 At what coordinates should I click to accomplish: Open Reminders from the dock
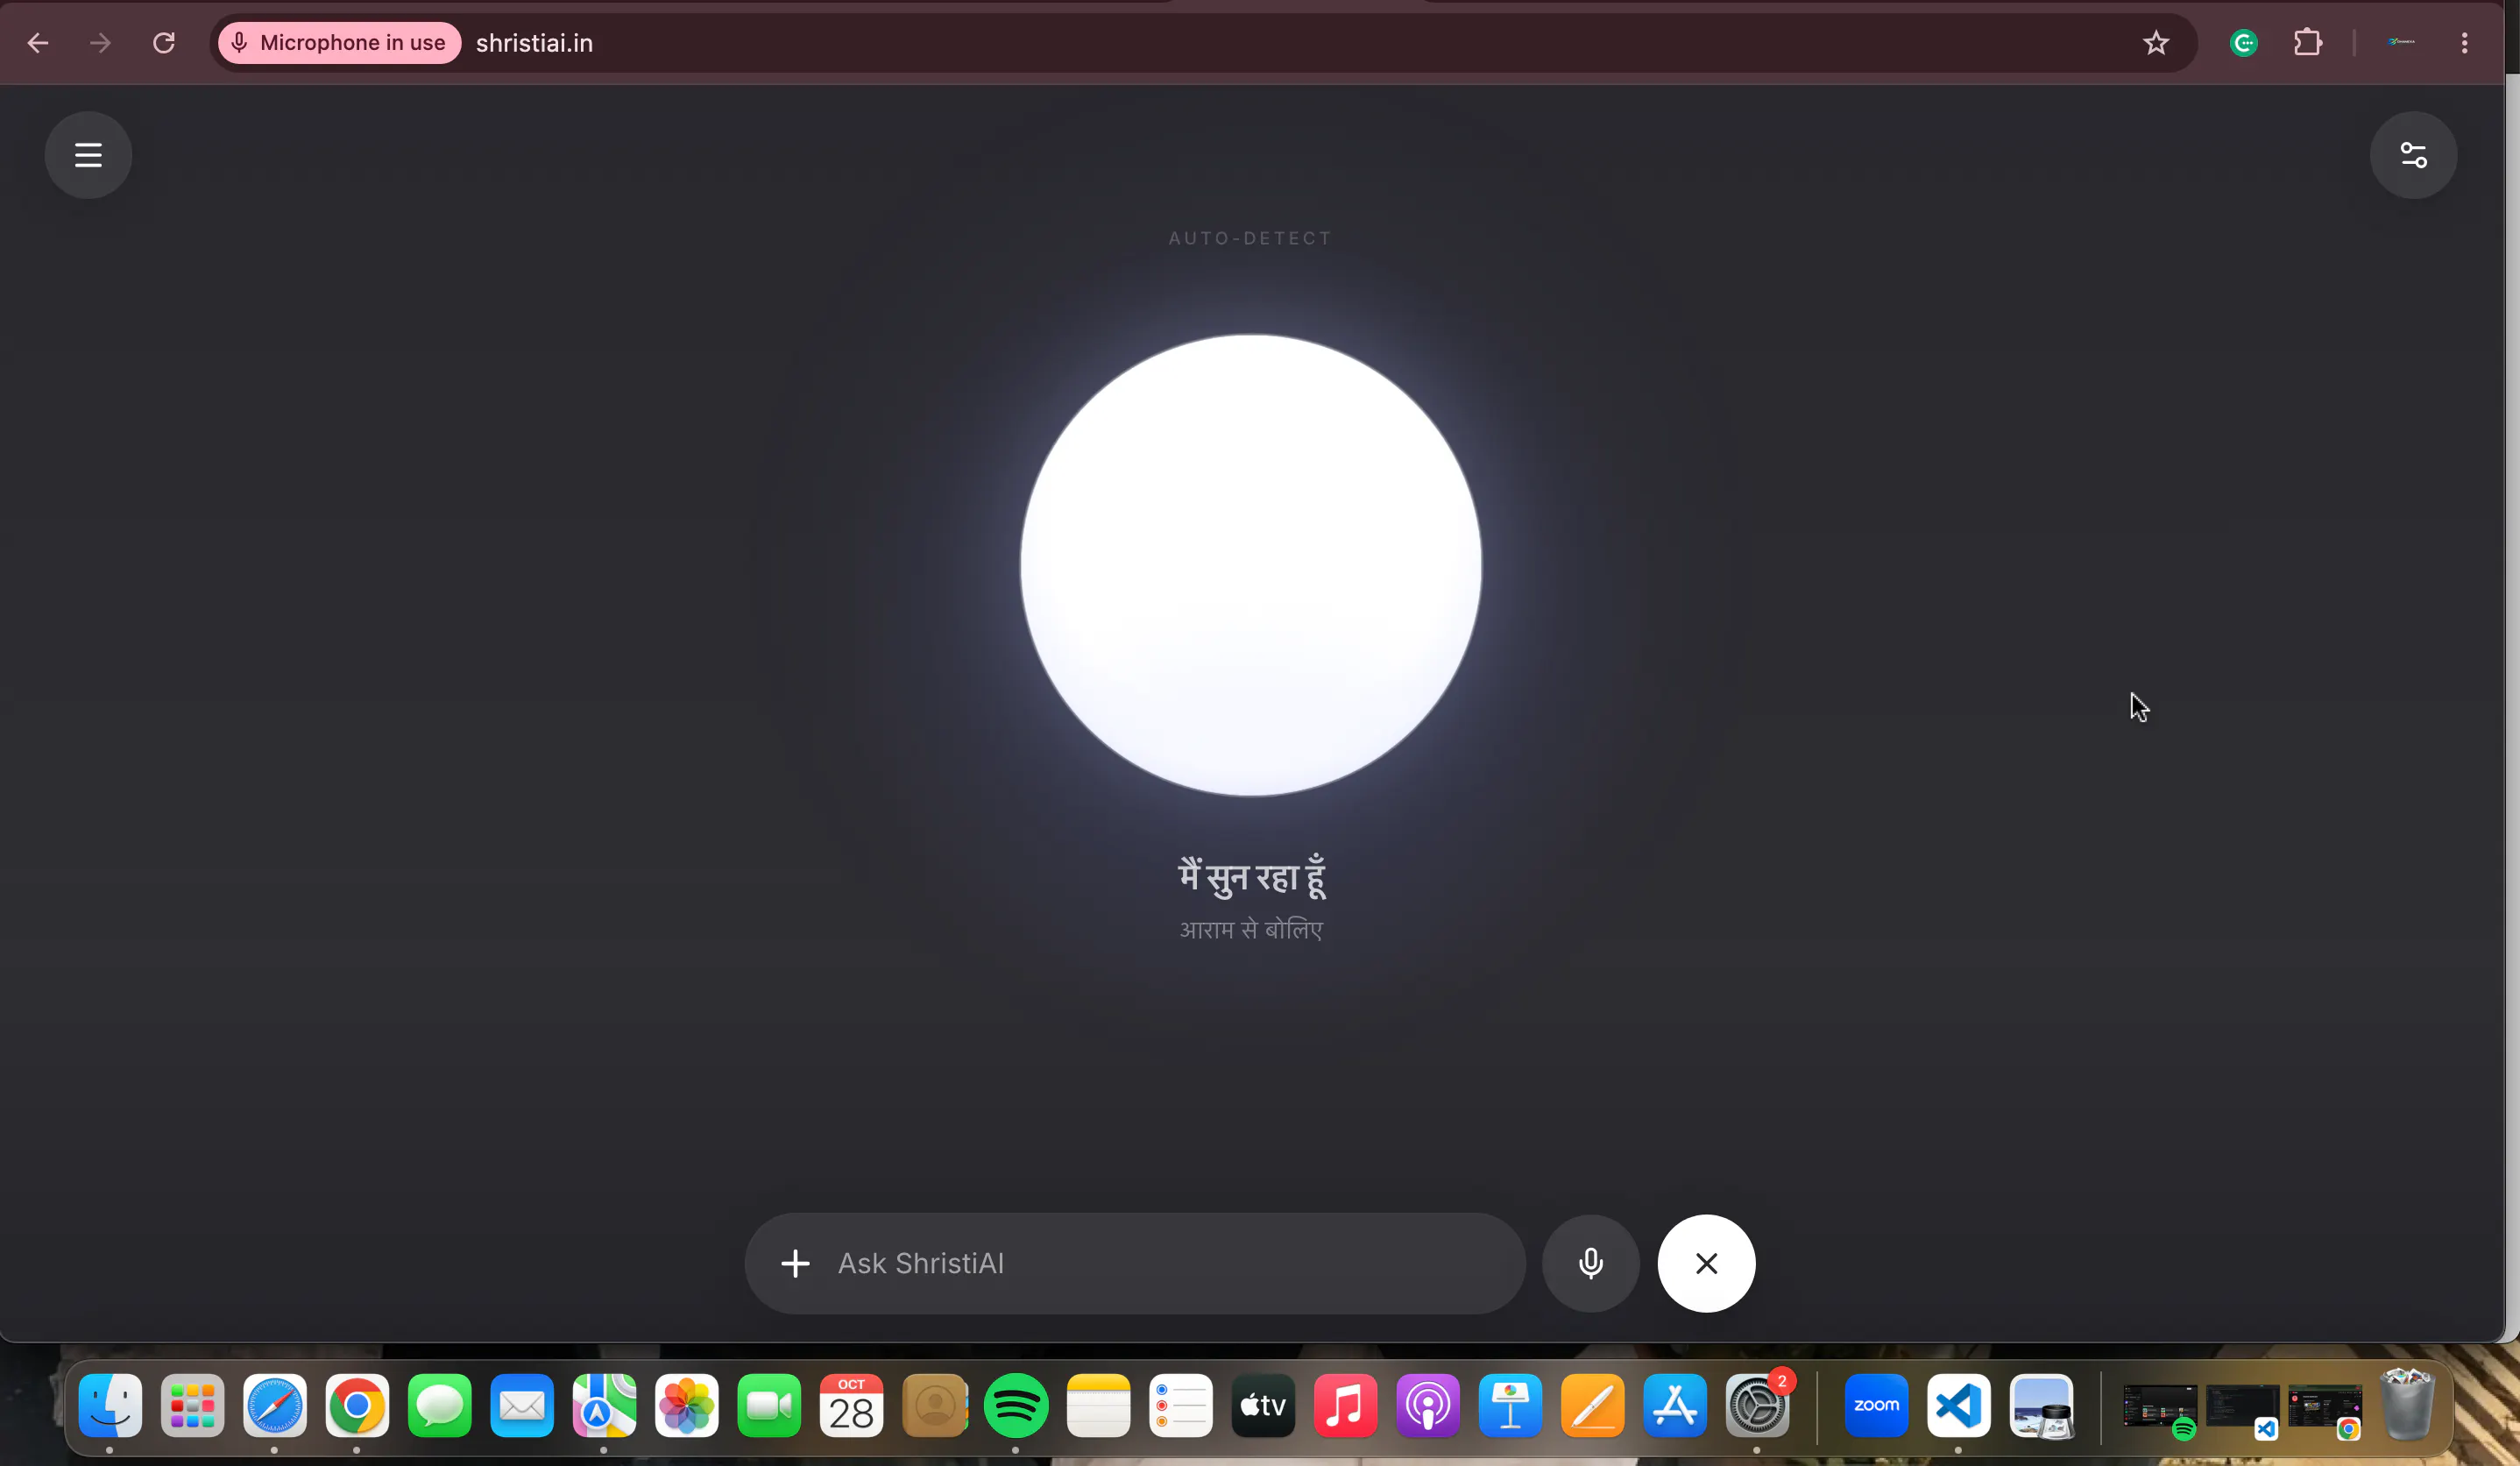click(x=1181, y=1405)
